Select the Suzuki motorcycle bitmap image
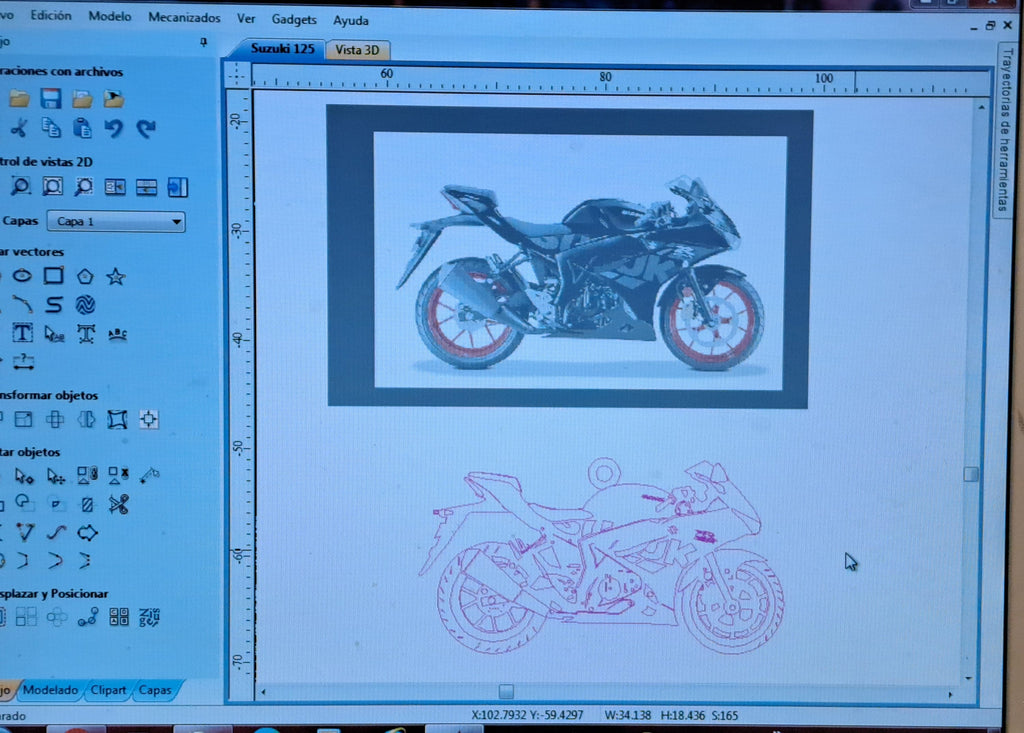Image resolution: width=1024 pixels, height=733 pixels. click(569, 257)
